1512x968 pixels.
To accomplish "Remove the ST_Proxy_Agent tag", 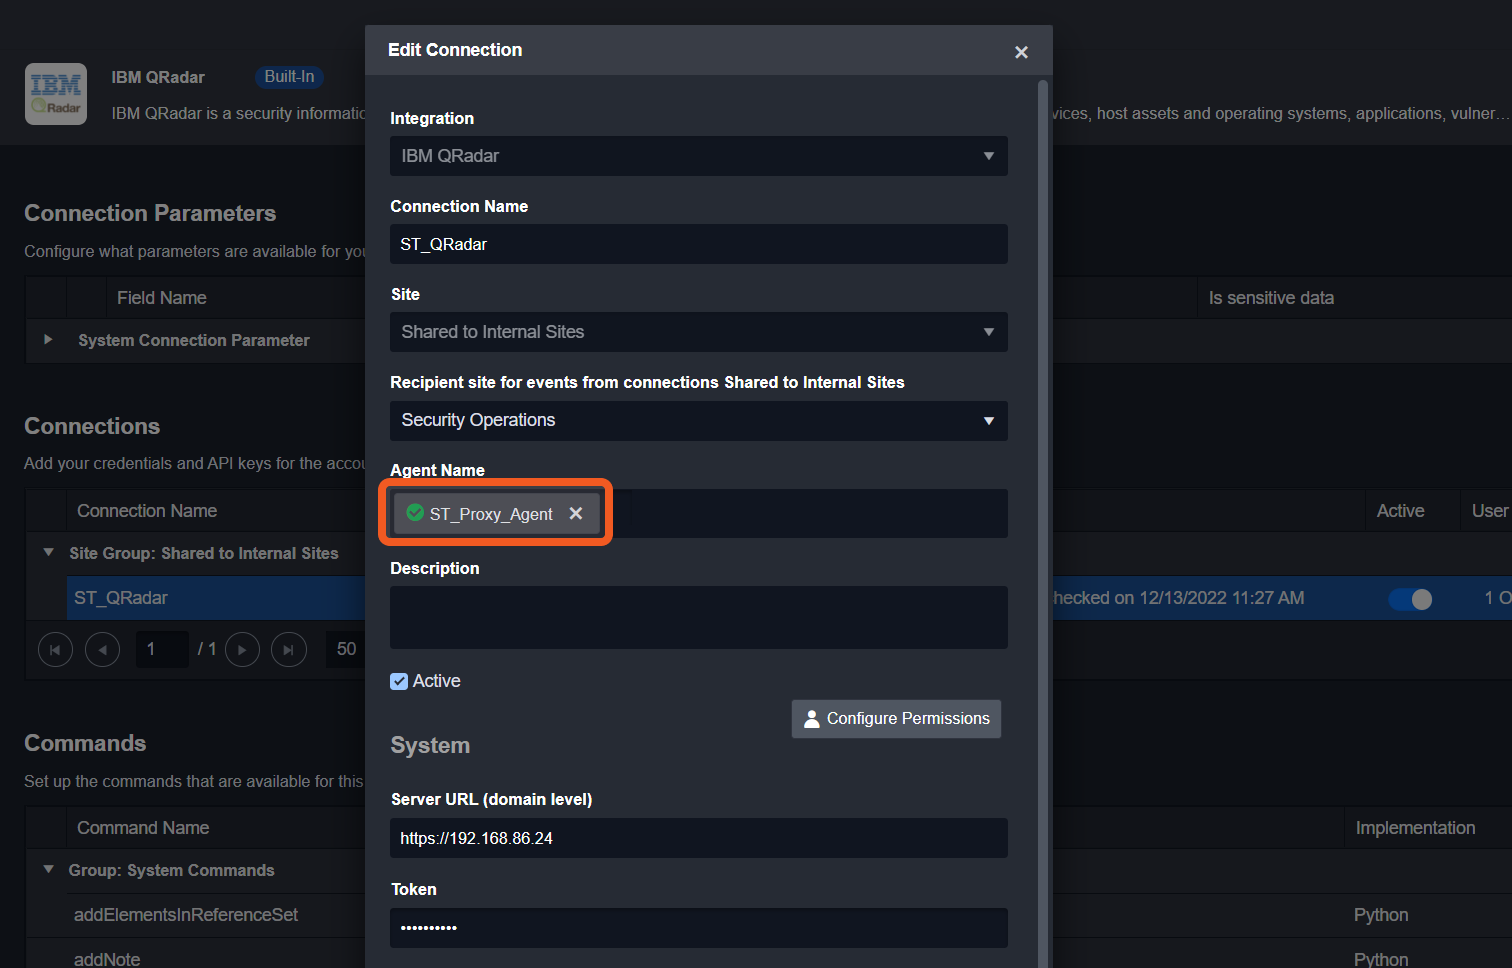I will coord(576,513).
